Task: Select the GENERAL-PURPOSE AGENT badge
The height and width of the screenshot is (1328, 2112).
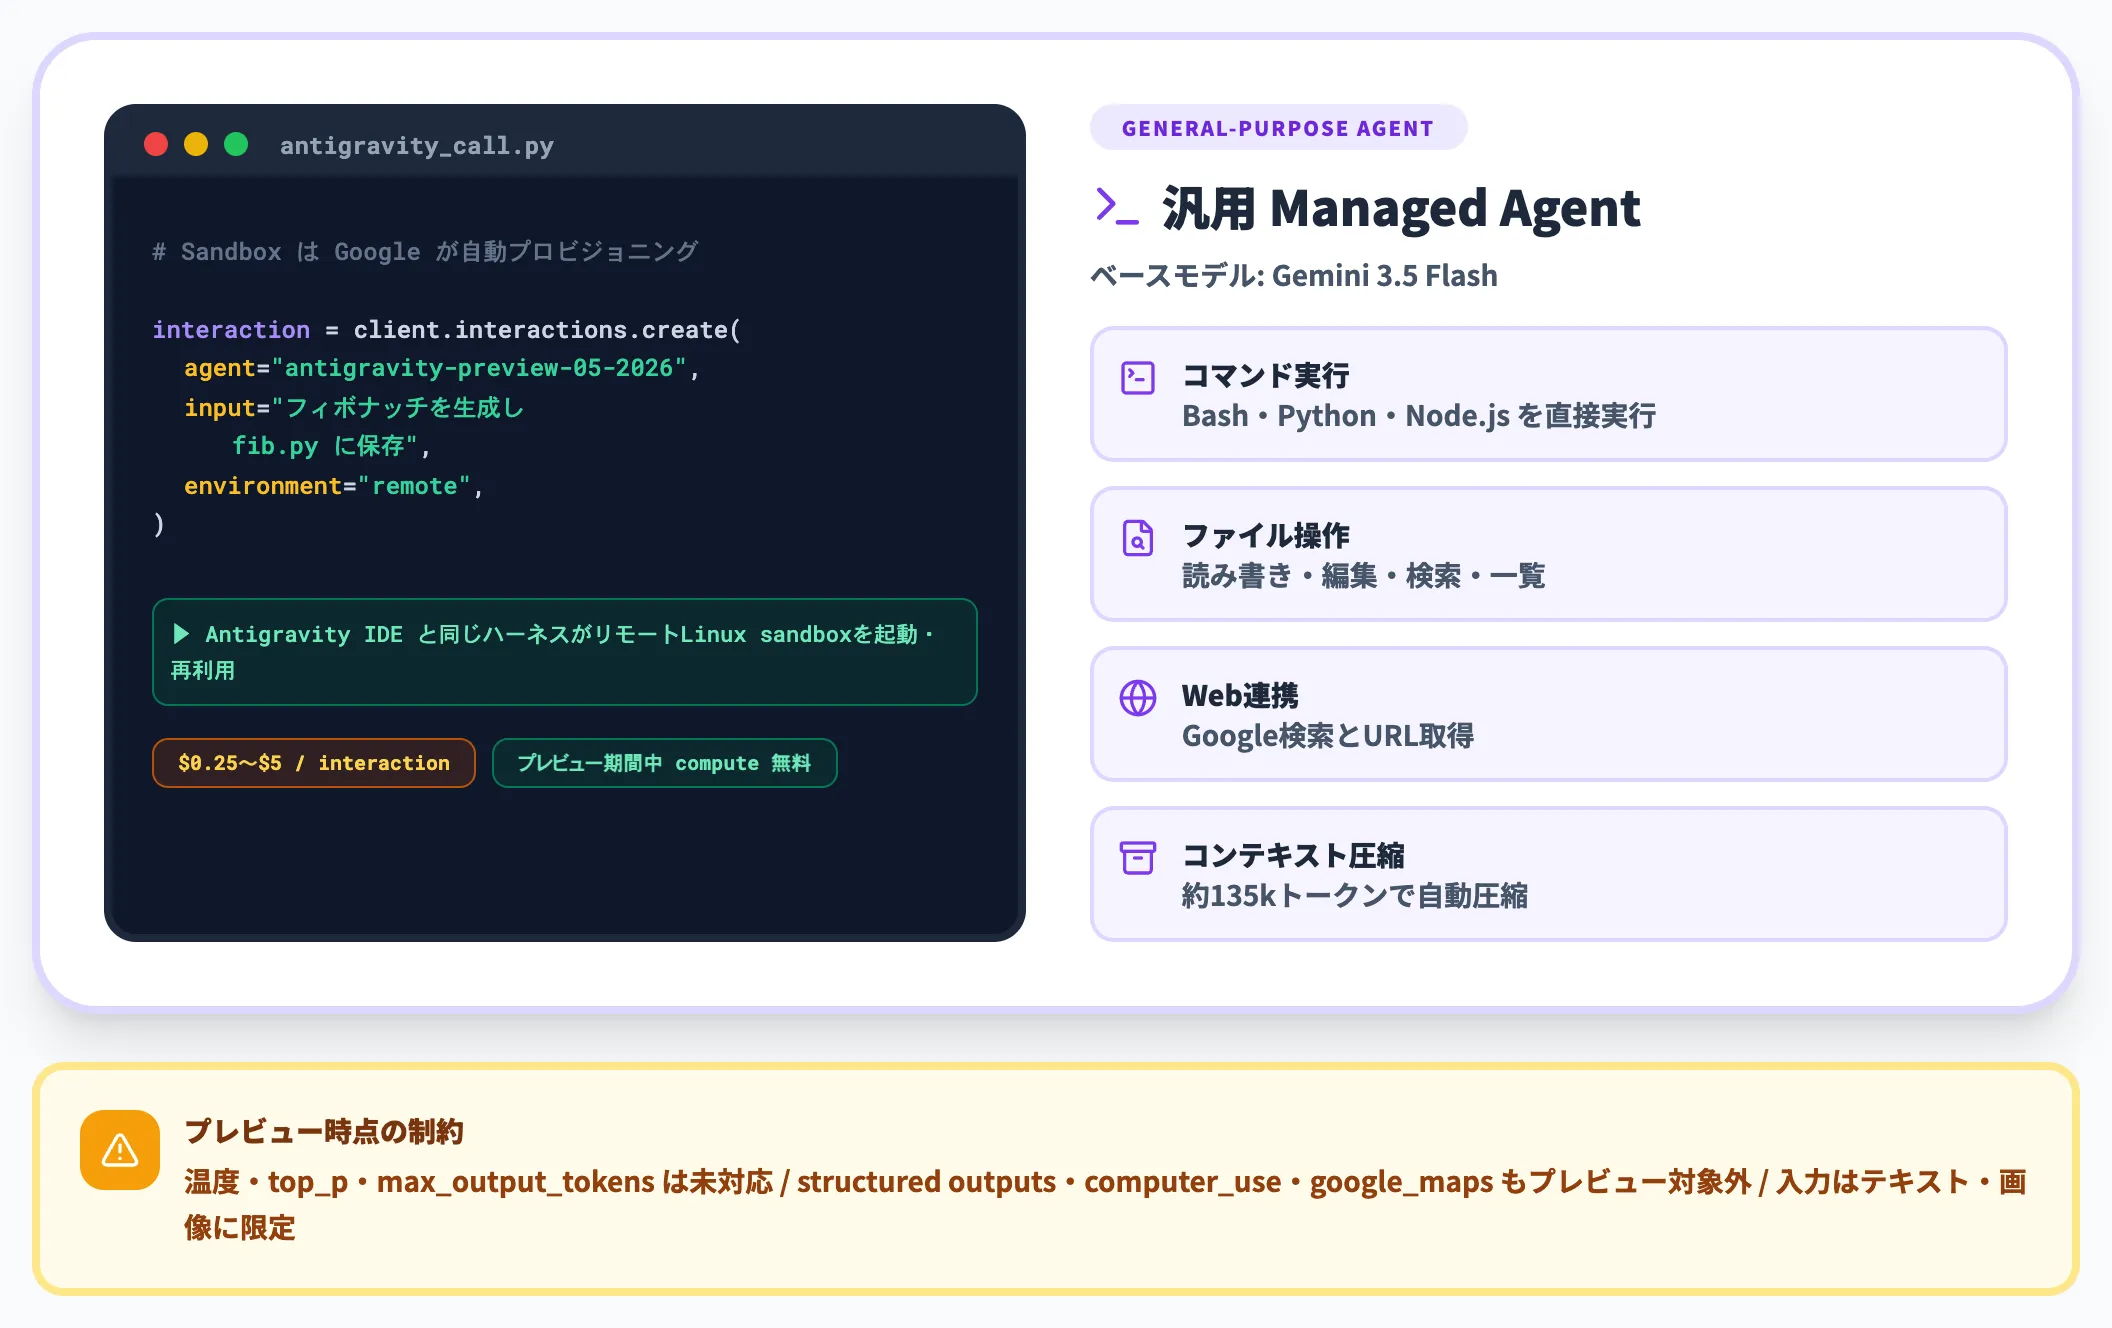Action: coord(1278,128)
